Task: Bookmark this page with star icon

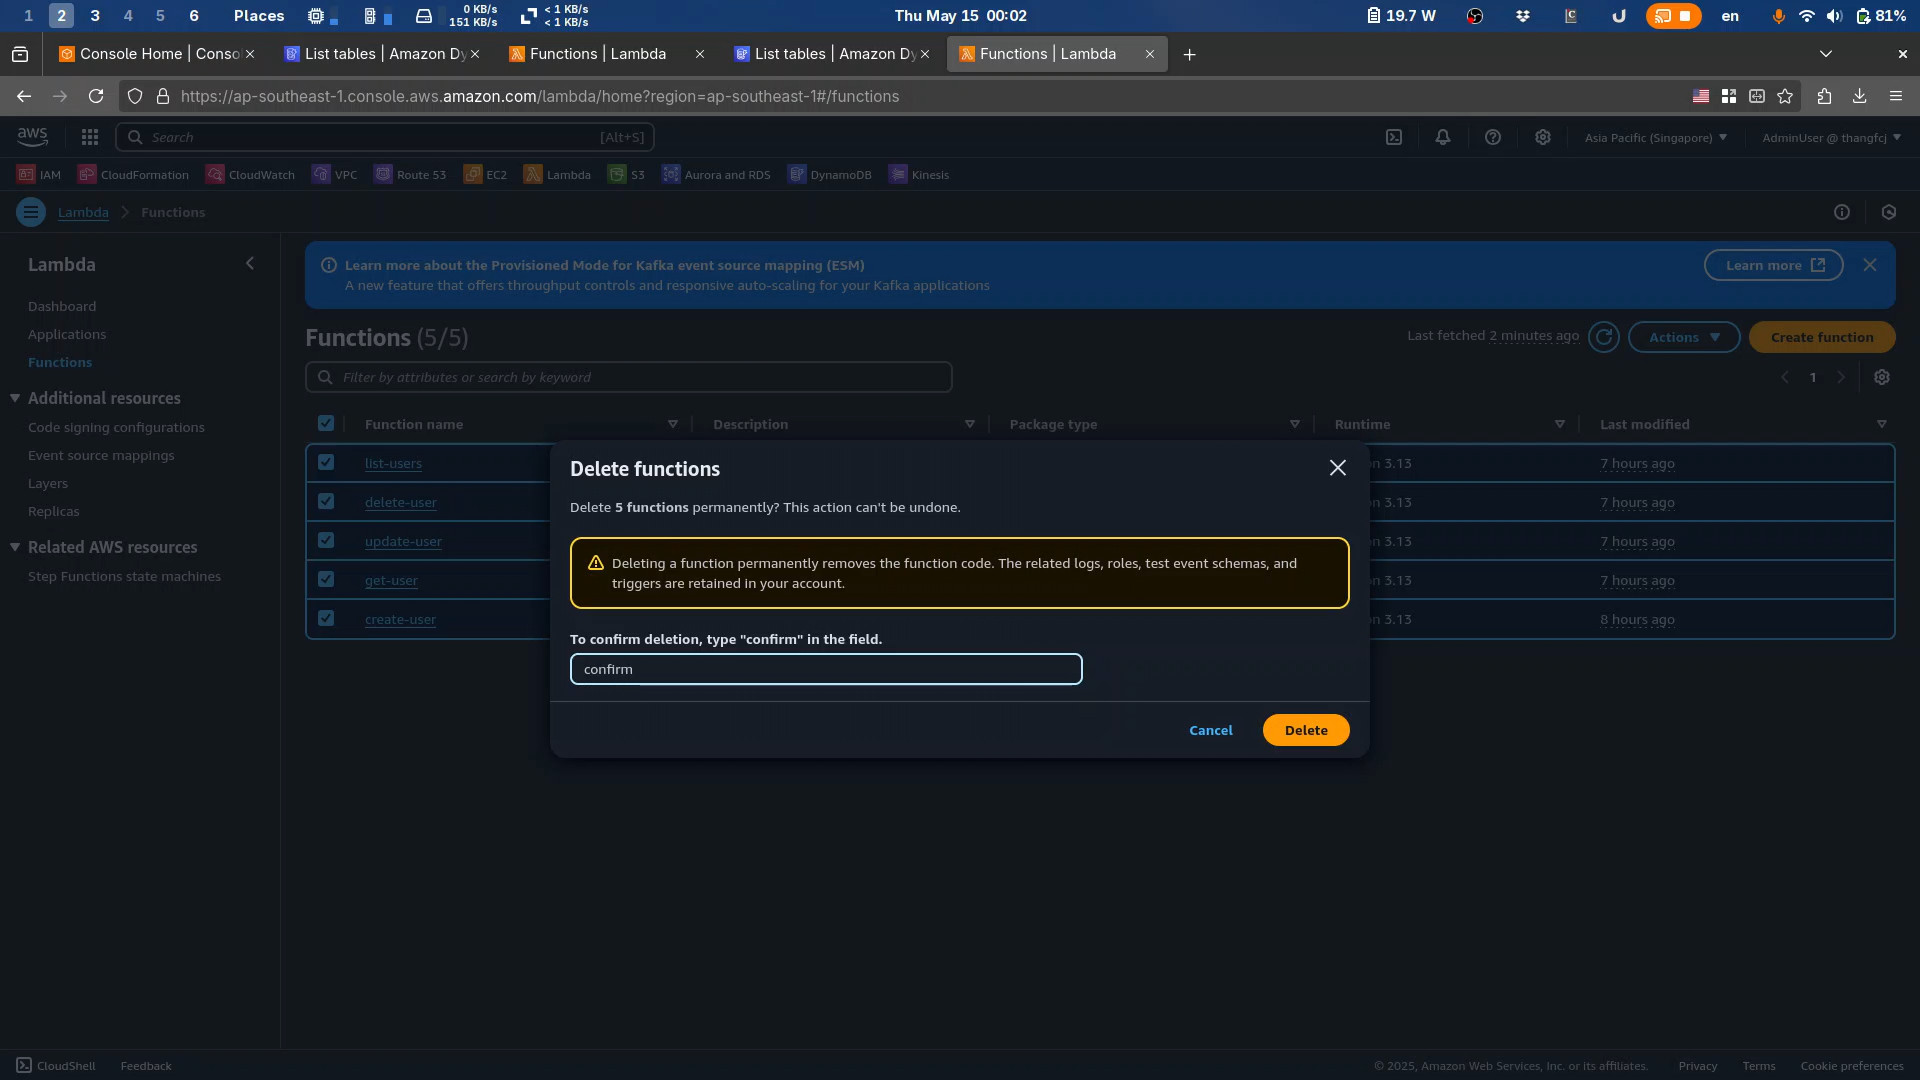Action: coord(1785,96)
